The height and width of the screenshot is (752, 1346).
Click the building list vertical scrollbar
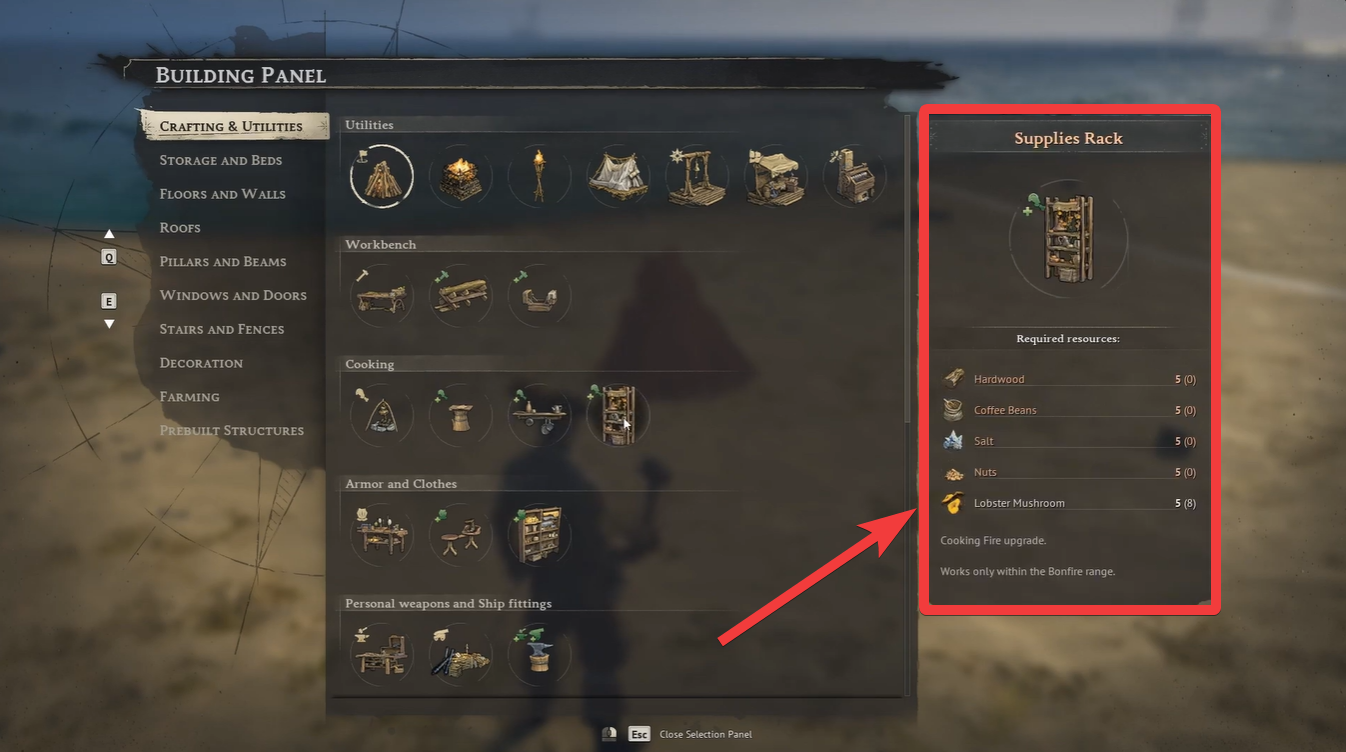[x=908, y=269]
